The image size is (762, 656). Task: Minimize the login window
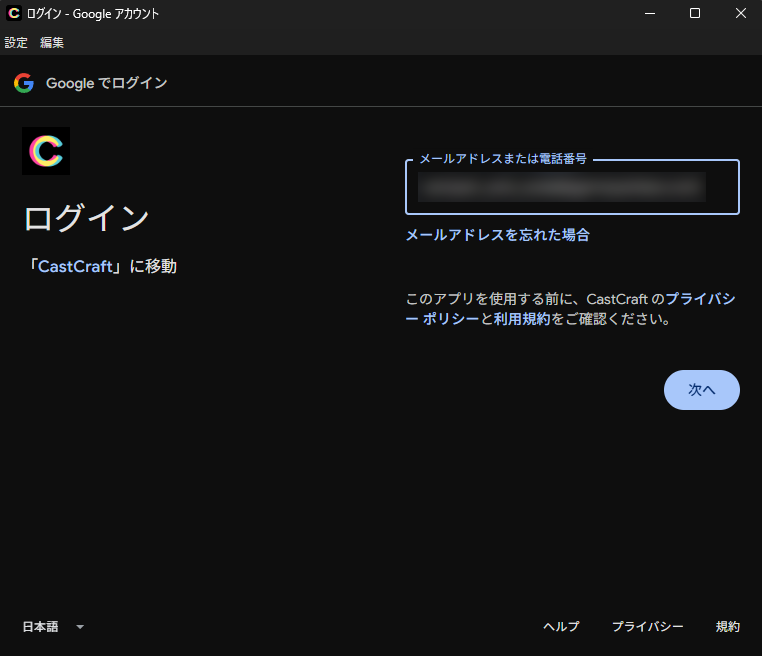(650, 14)
